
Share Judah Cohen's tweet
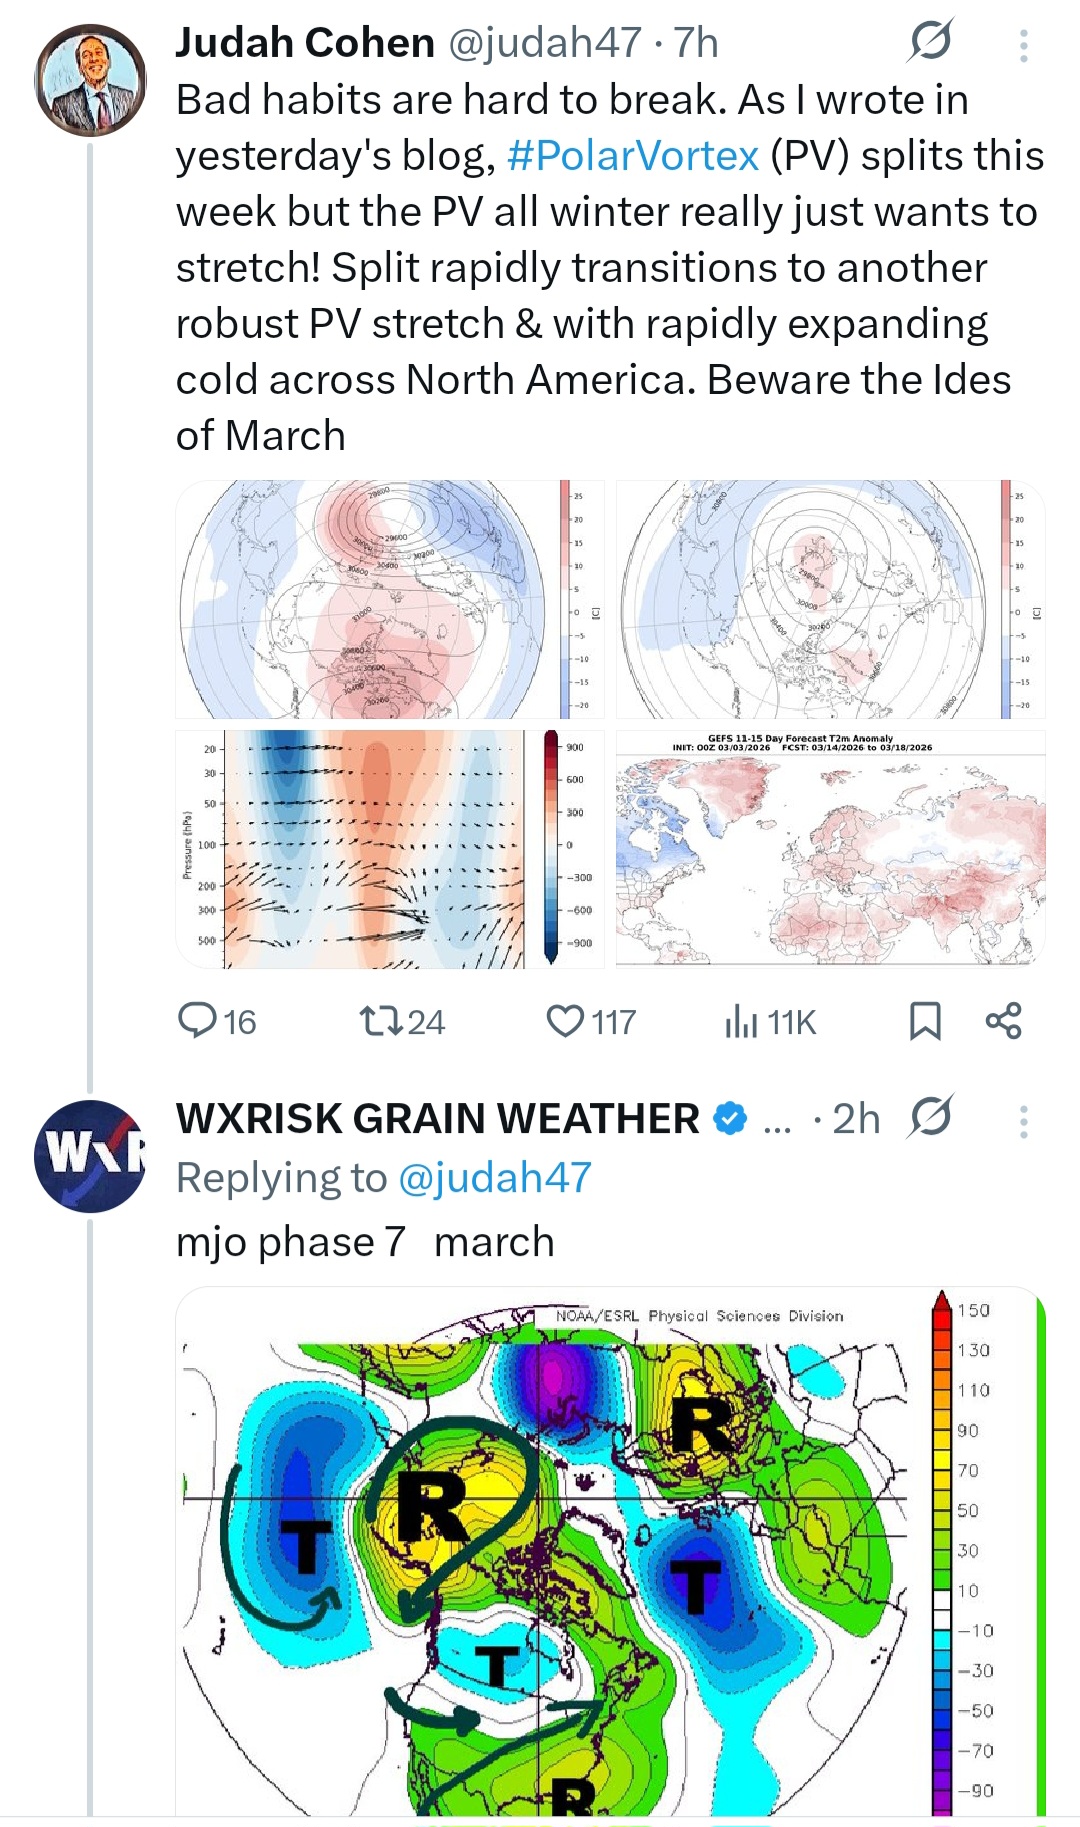[x=1003, y=1021]
